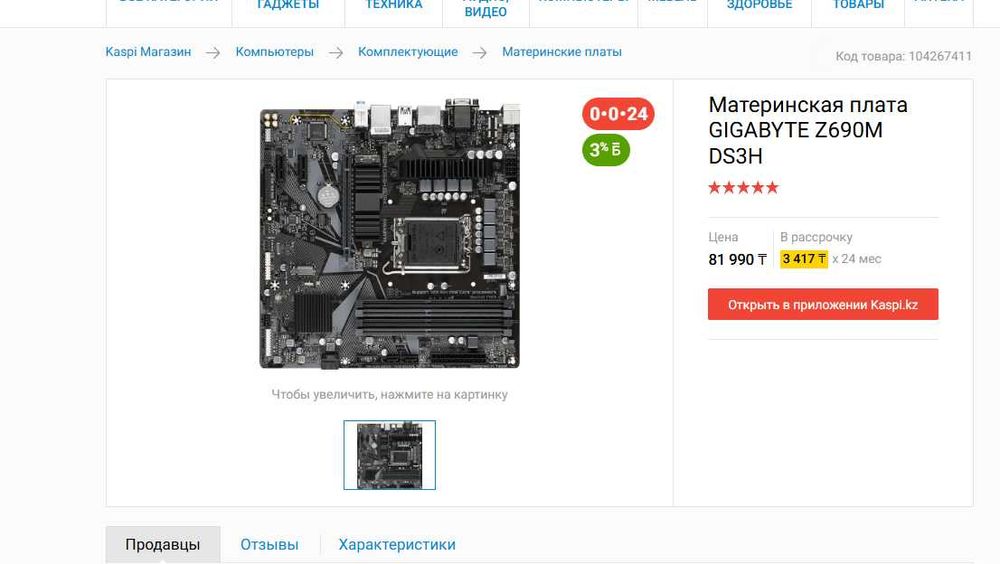Open Материнские платы breadcrumb link
This screenshot has width=1000, height=564.
point(562,52)
